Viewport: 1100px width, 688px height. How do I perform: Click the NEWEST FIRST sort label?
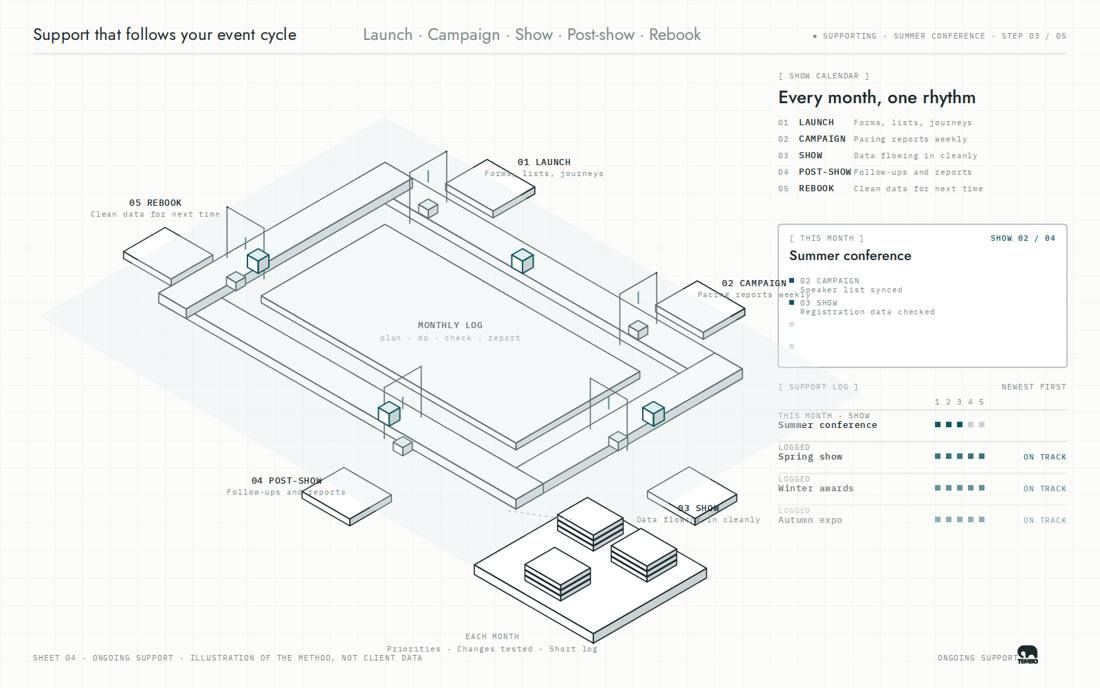coord(1033,386)
